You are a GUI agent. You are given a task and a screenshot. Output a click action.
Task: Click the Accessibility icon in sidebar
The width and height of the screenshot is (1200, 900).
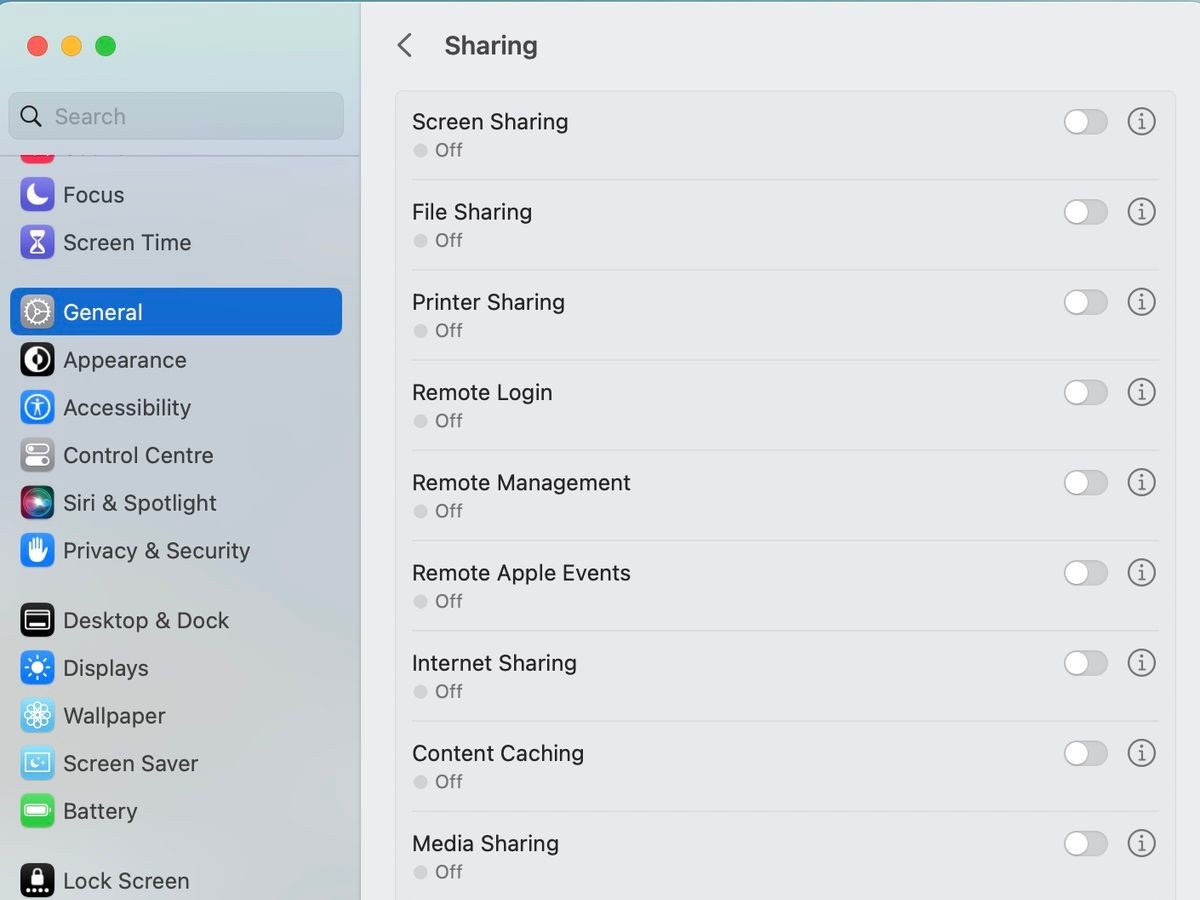pyautogui.click(x=37, y=407)
